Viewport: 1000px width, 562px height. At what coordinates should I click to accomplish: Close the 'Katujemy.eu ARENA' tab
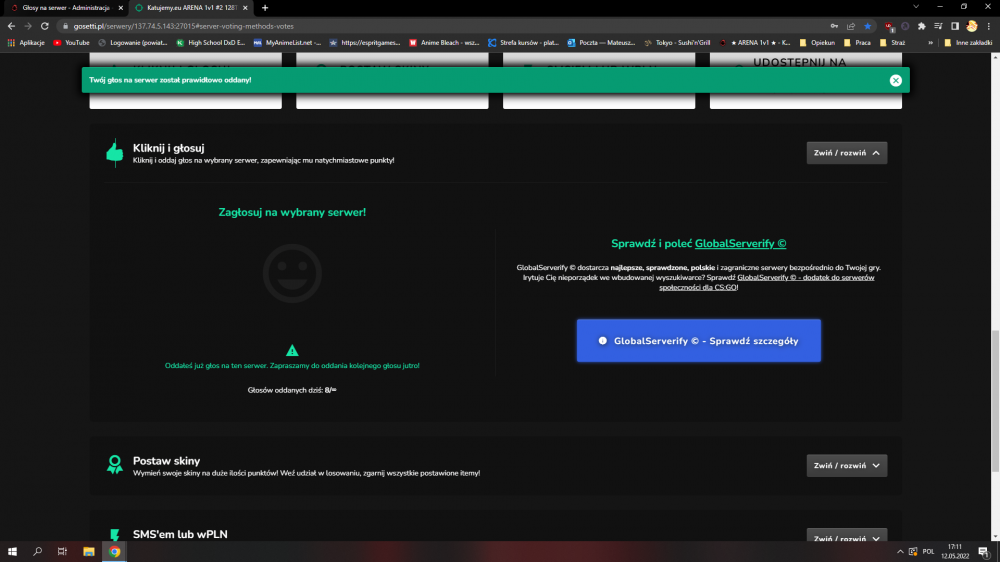click(x=245, y=8)
